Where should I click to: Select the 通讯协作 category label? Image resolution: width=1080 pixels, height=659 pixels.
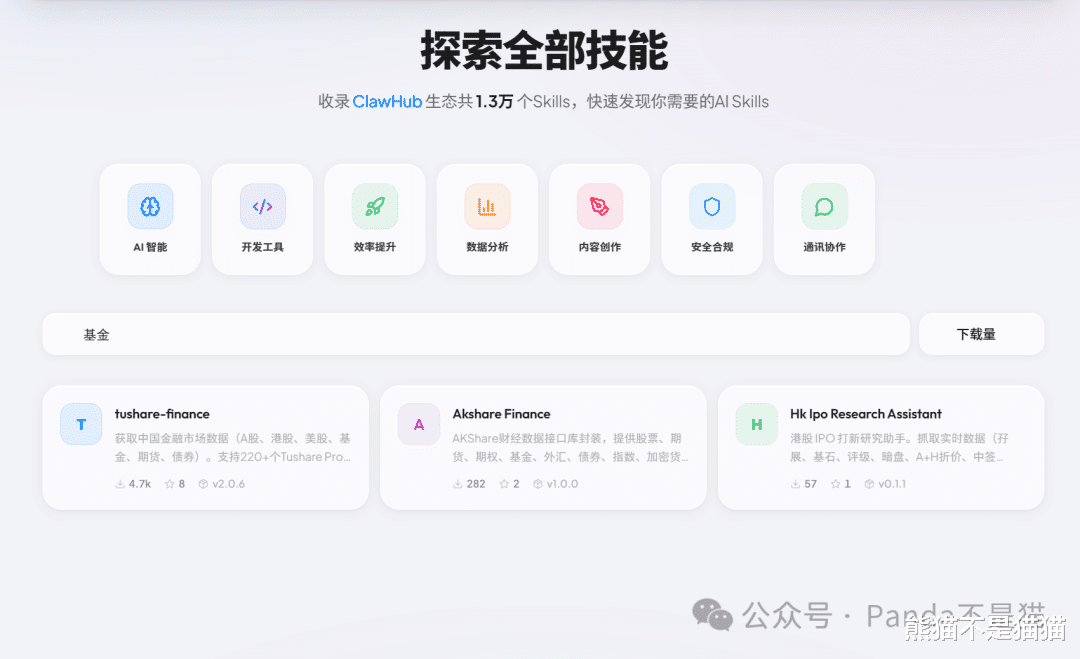coord(824,247)
